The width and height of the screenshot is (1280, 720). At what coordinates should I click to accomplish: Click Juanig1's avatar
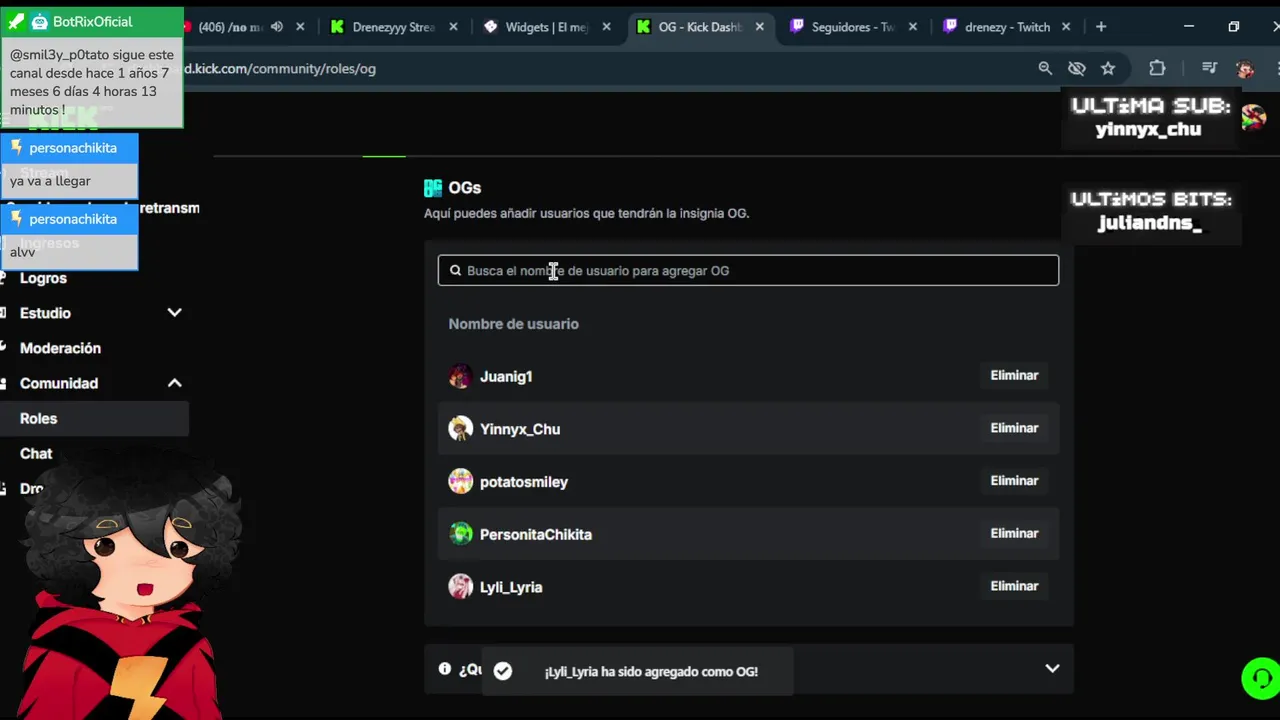pos(461,376)
